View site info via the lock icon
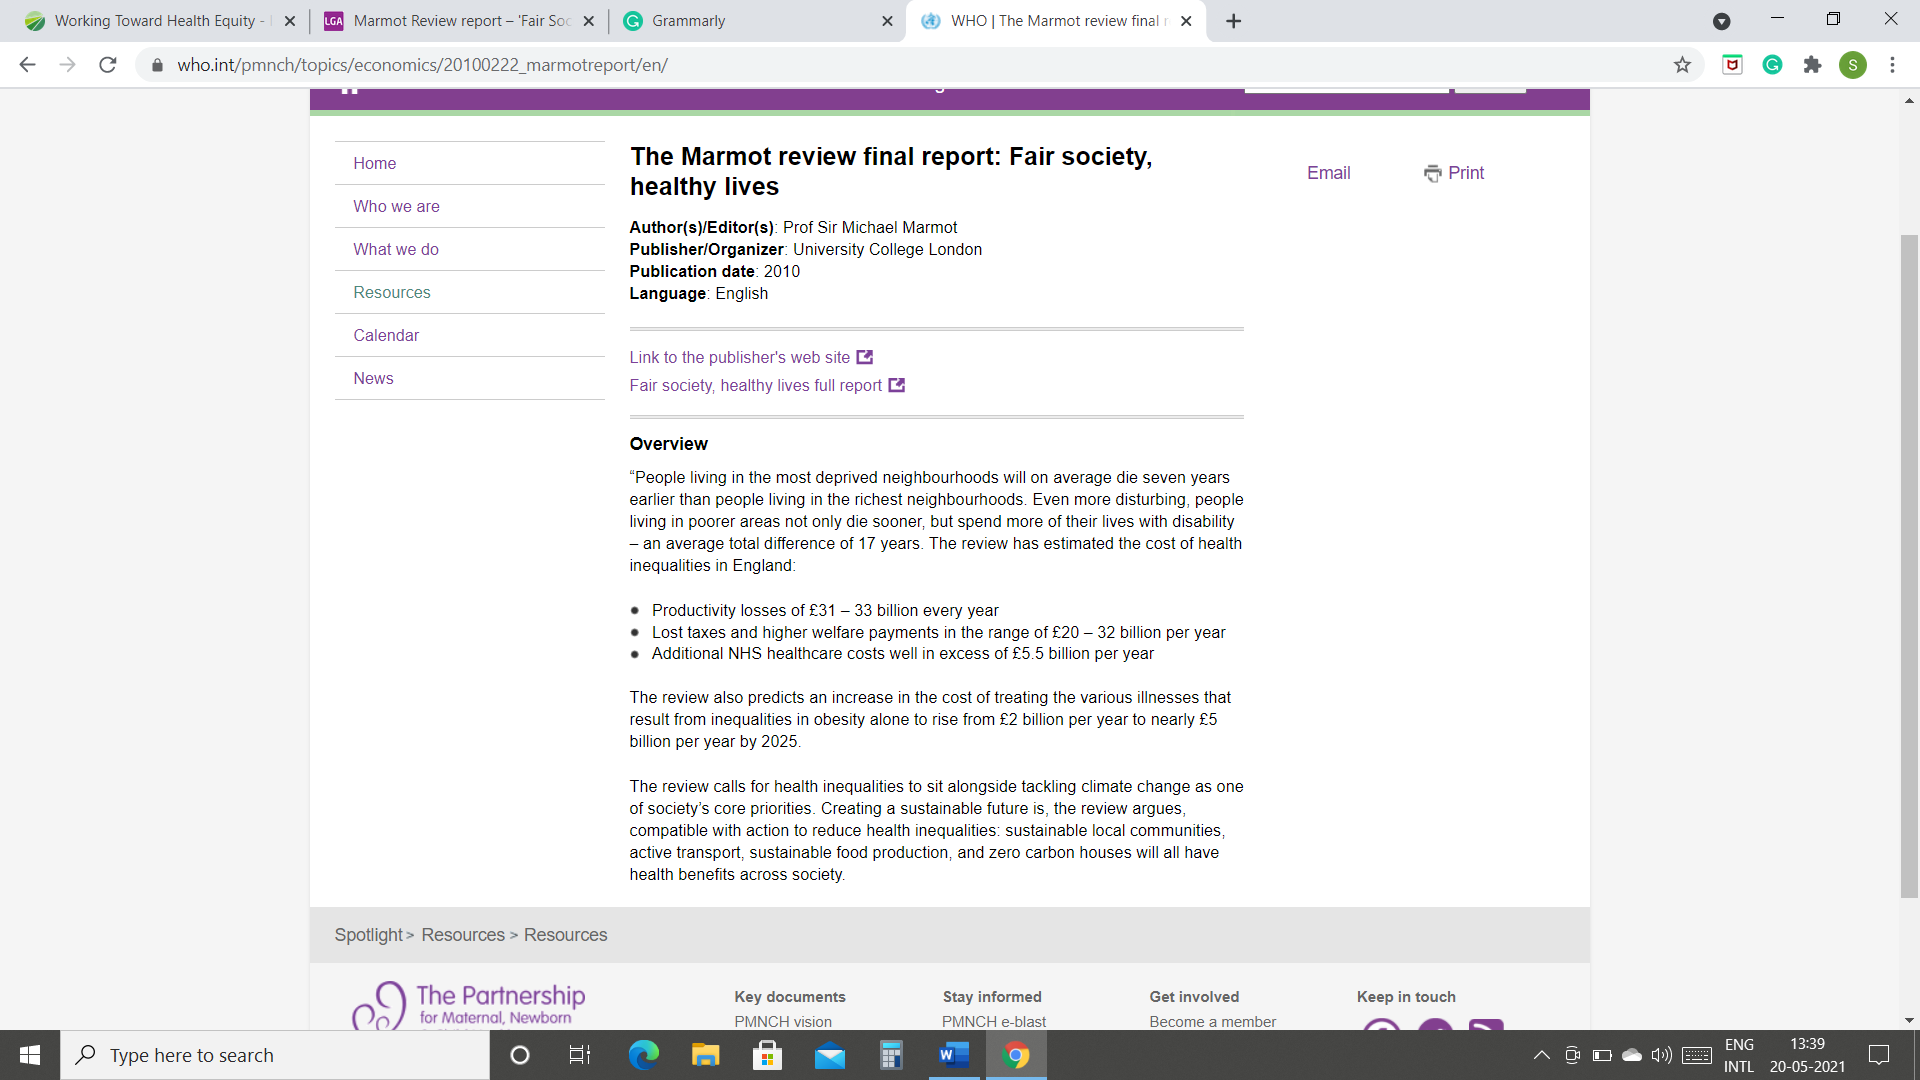Image resolution: width=1920 pixels, height=1080 pixels. pos(157,65)
